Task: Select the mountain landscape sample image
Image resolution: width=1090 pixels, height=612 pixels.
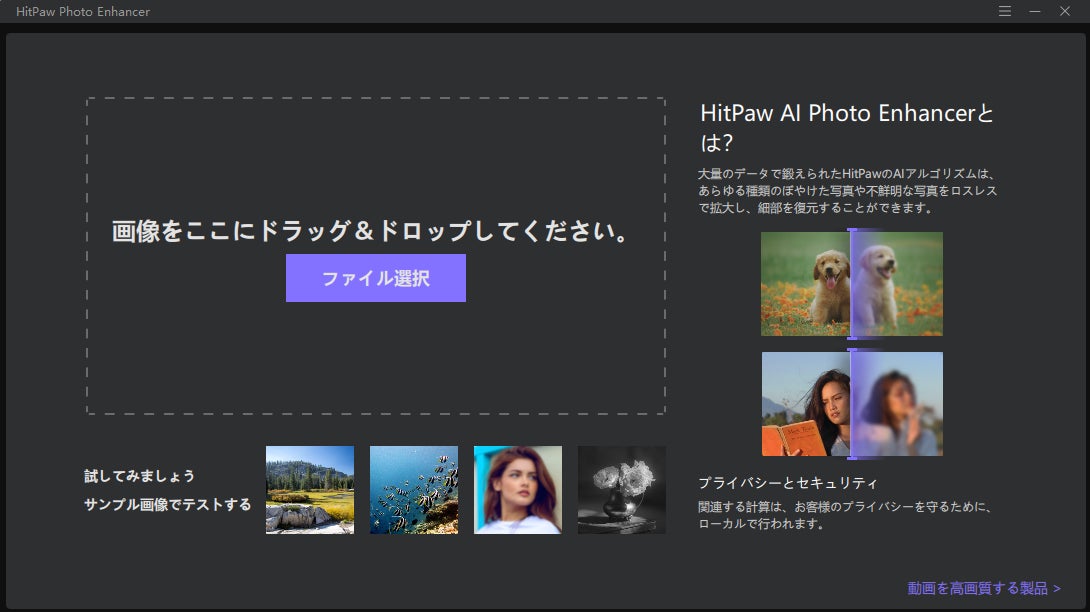Action: [x=309, y=490]
